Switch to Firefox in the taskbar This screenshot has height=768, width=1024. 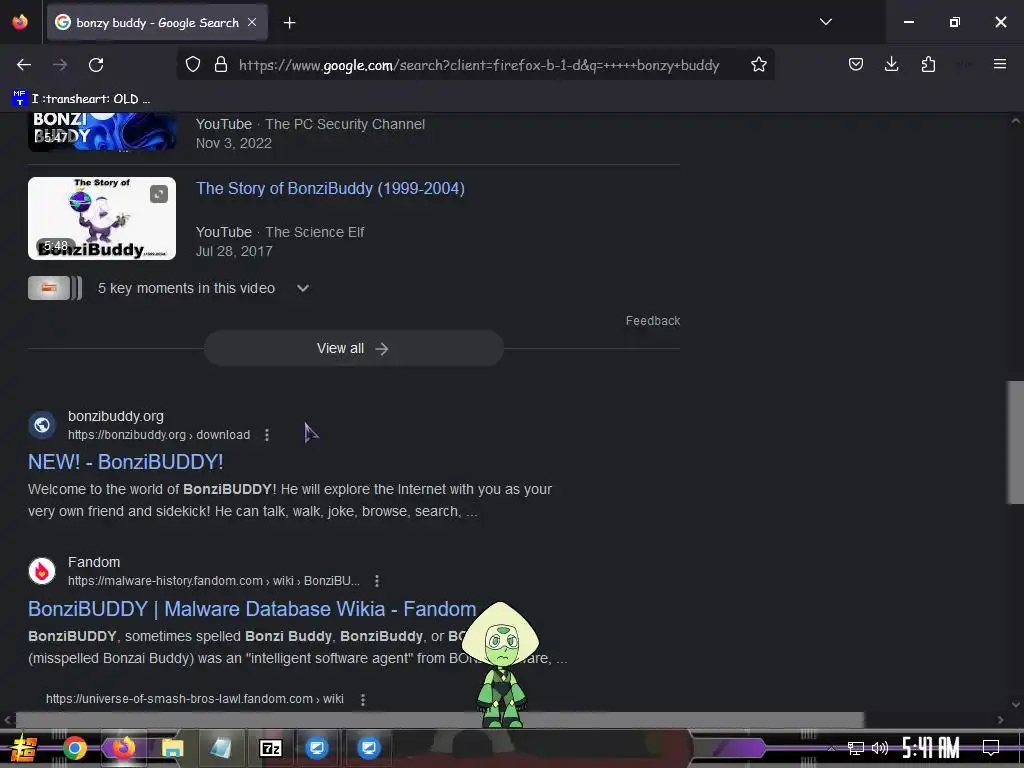pyautogui.click(x=123, y=748)
